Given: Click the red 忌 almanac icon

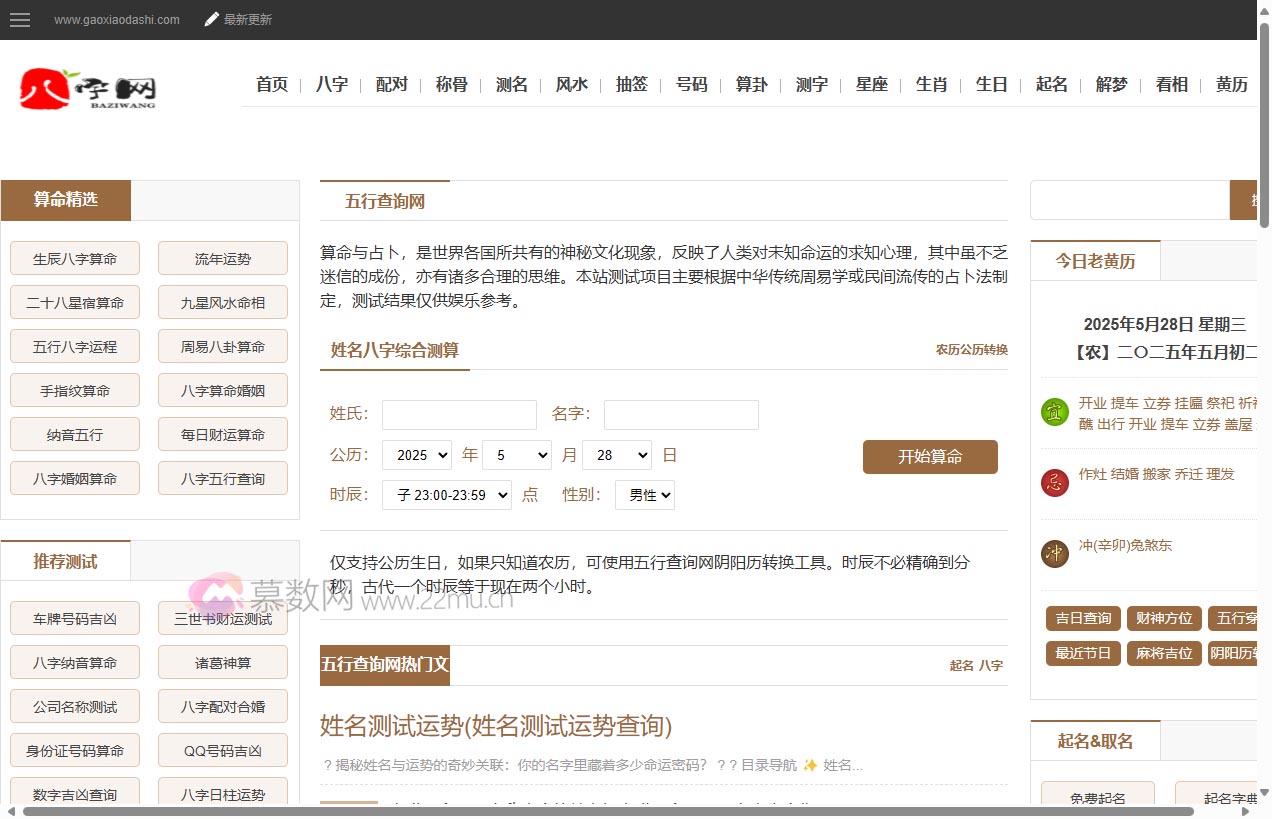Looking at the screenshot, I should point(1054,483).
